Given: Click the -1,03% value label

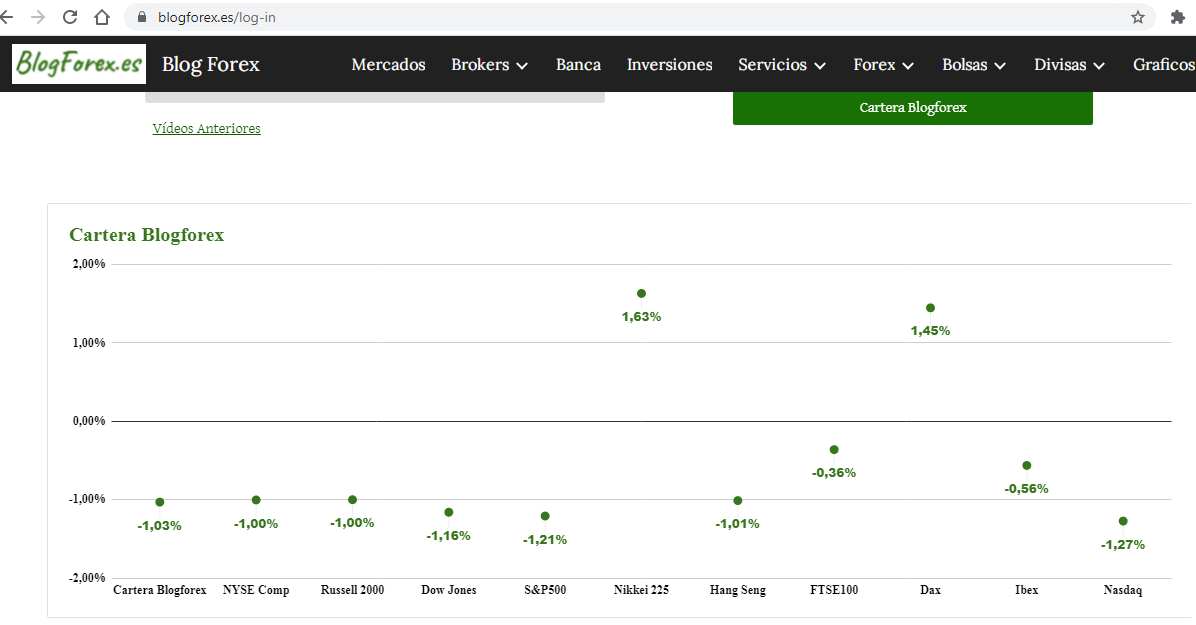Looking at the screenshot, I should pyautogui.click(x=159, y=526).
